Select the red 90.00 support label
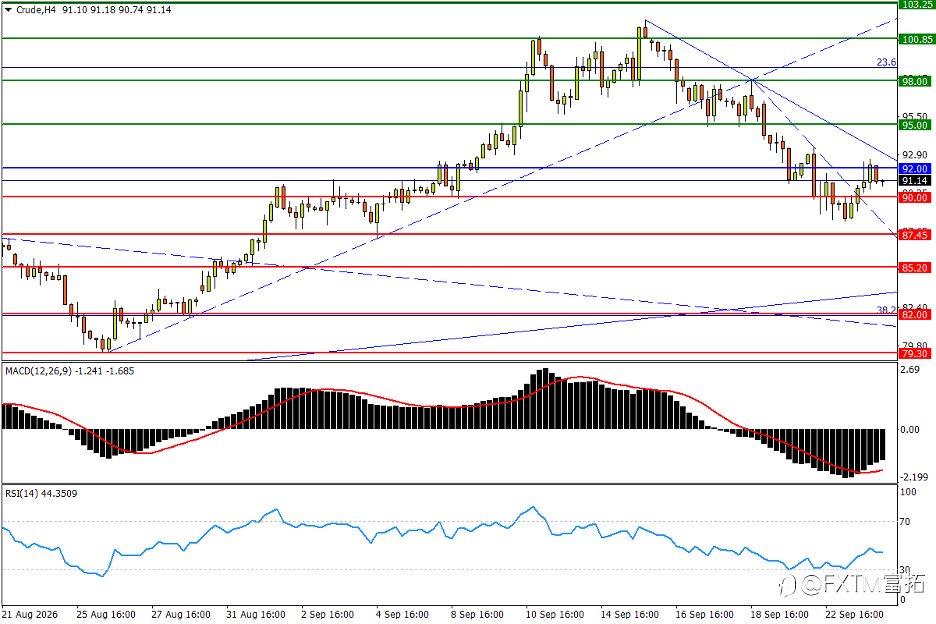 [x=915, y=198]
